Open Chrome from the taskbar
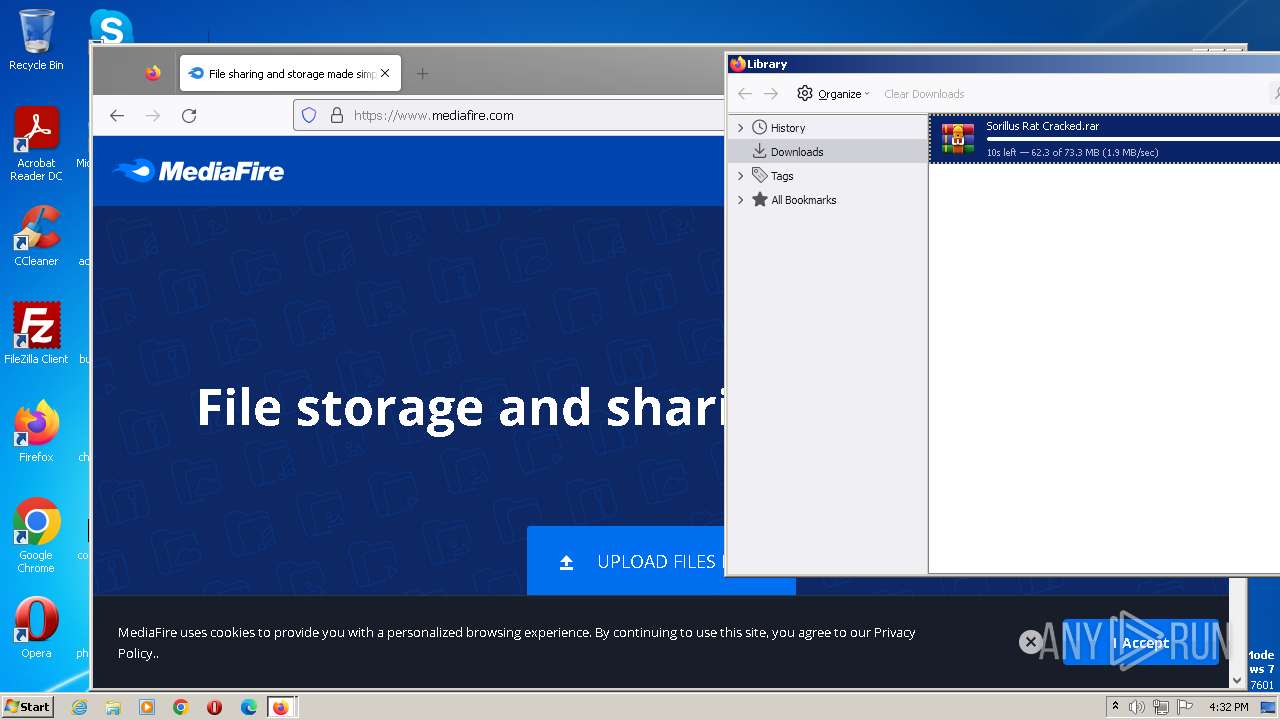Screen dimensions: 1280x720 tap(181, 707)
